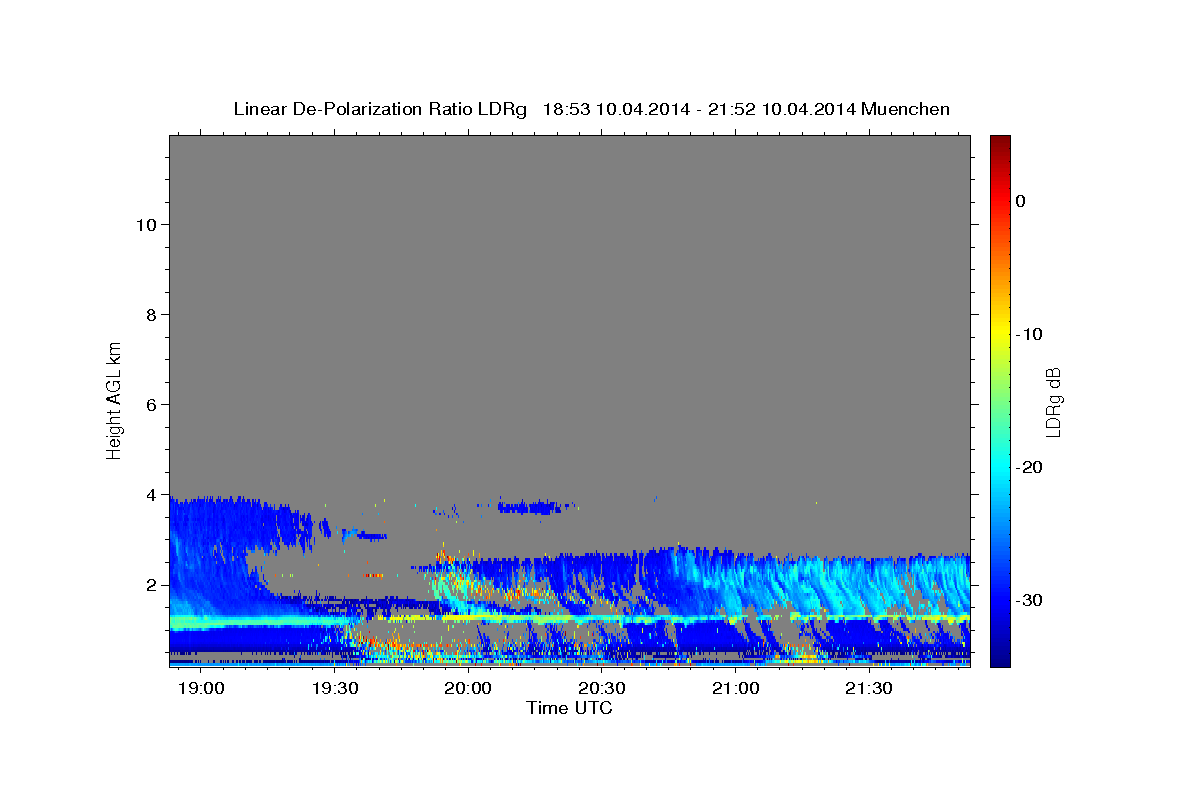The height and width of the screenshot is (800, 1200).
Task: Click the gray no-data area above 6 km
Action: point(569,270)
